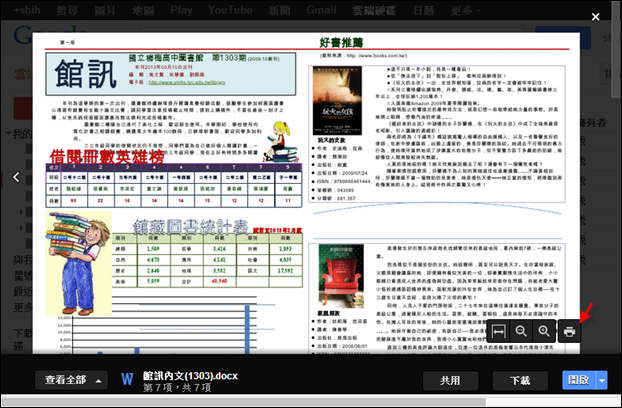Expand the dropdown arrow beside 開啟

click(x=602, y=380)
